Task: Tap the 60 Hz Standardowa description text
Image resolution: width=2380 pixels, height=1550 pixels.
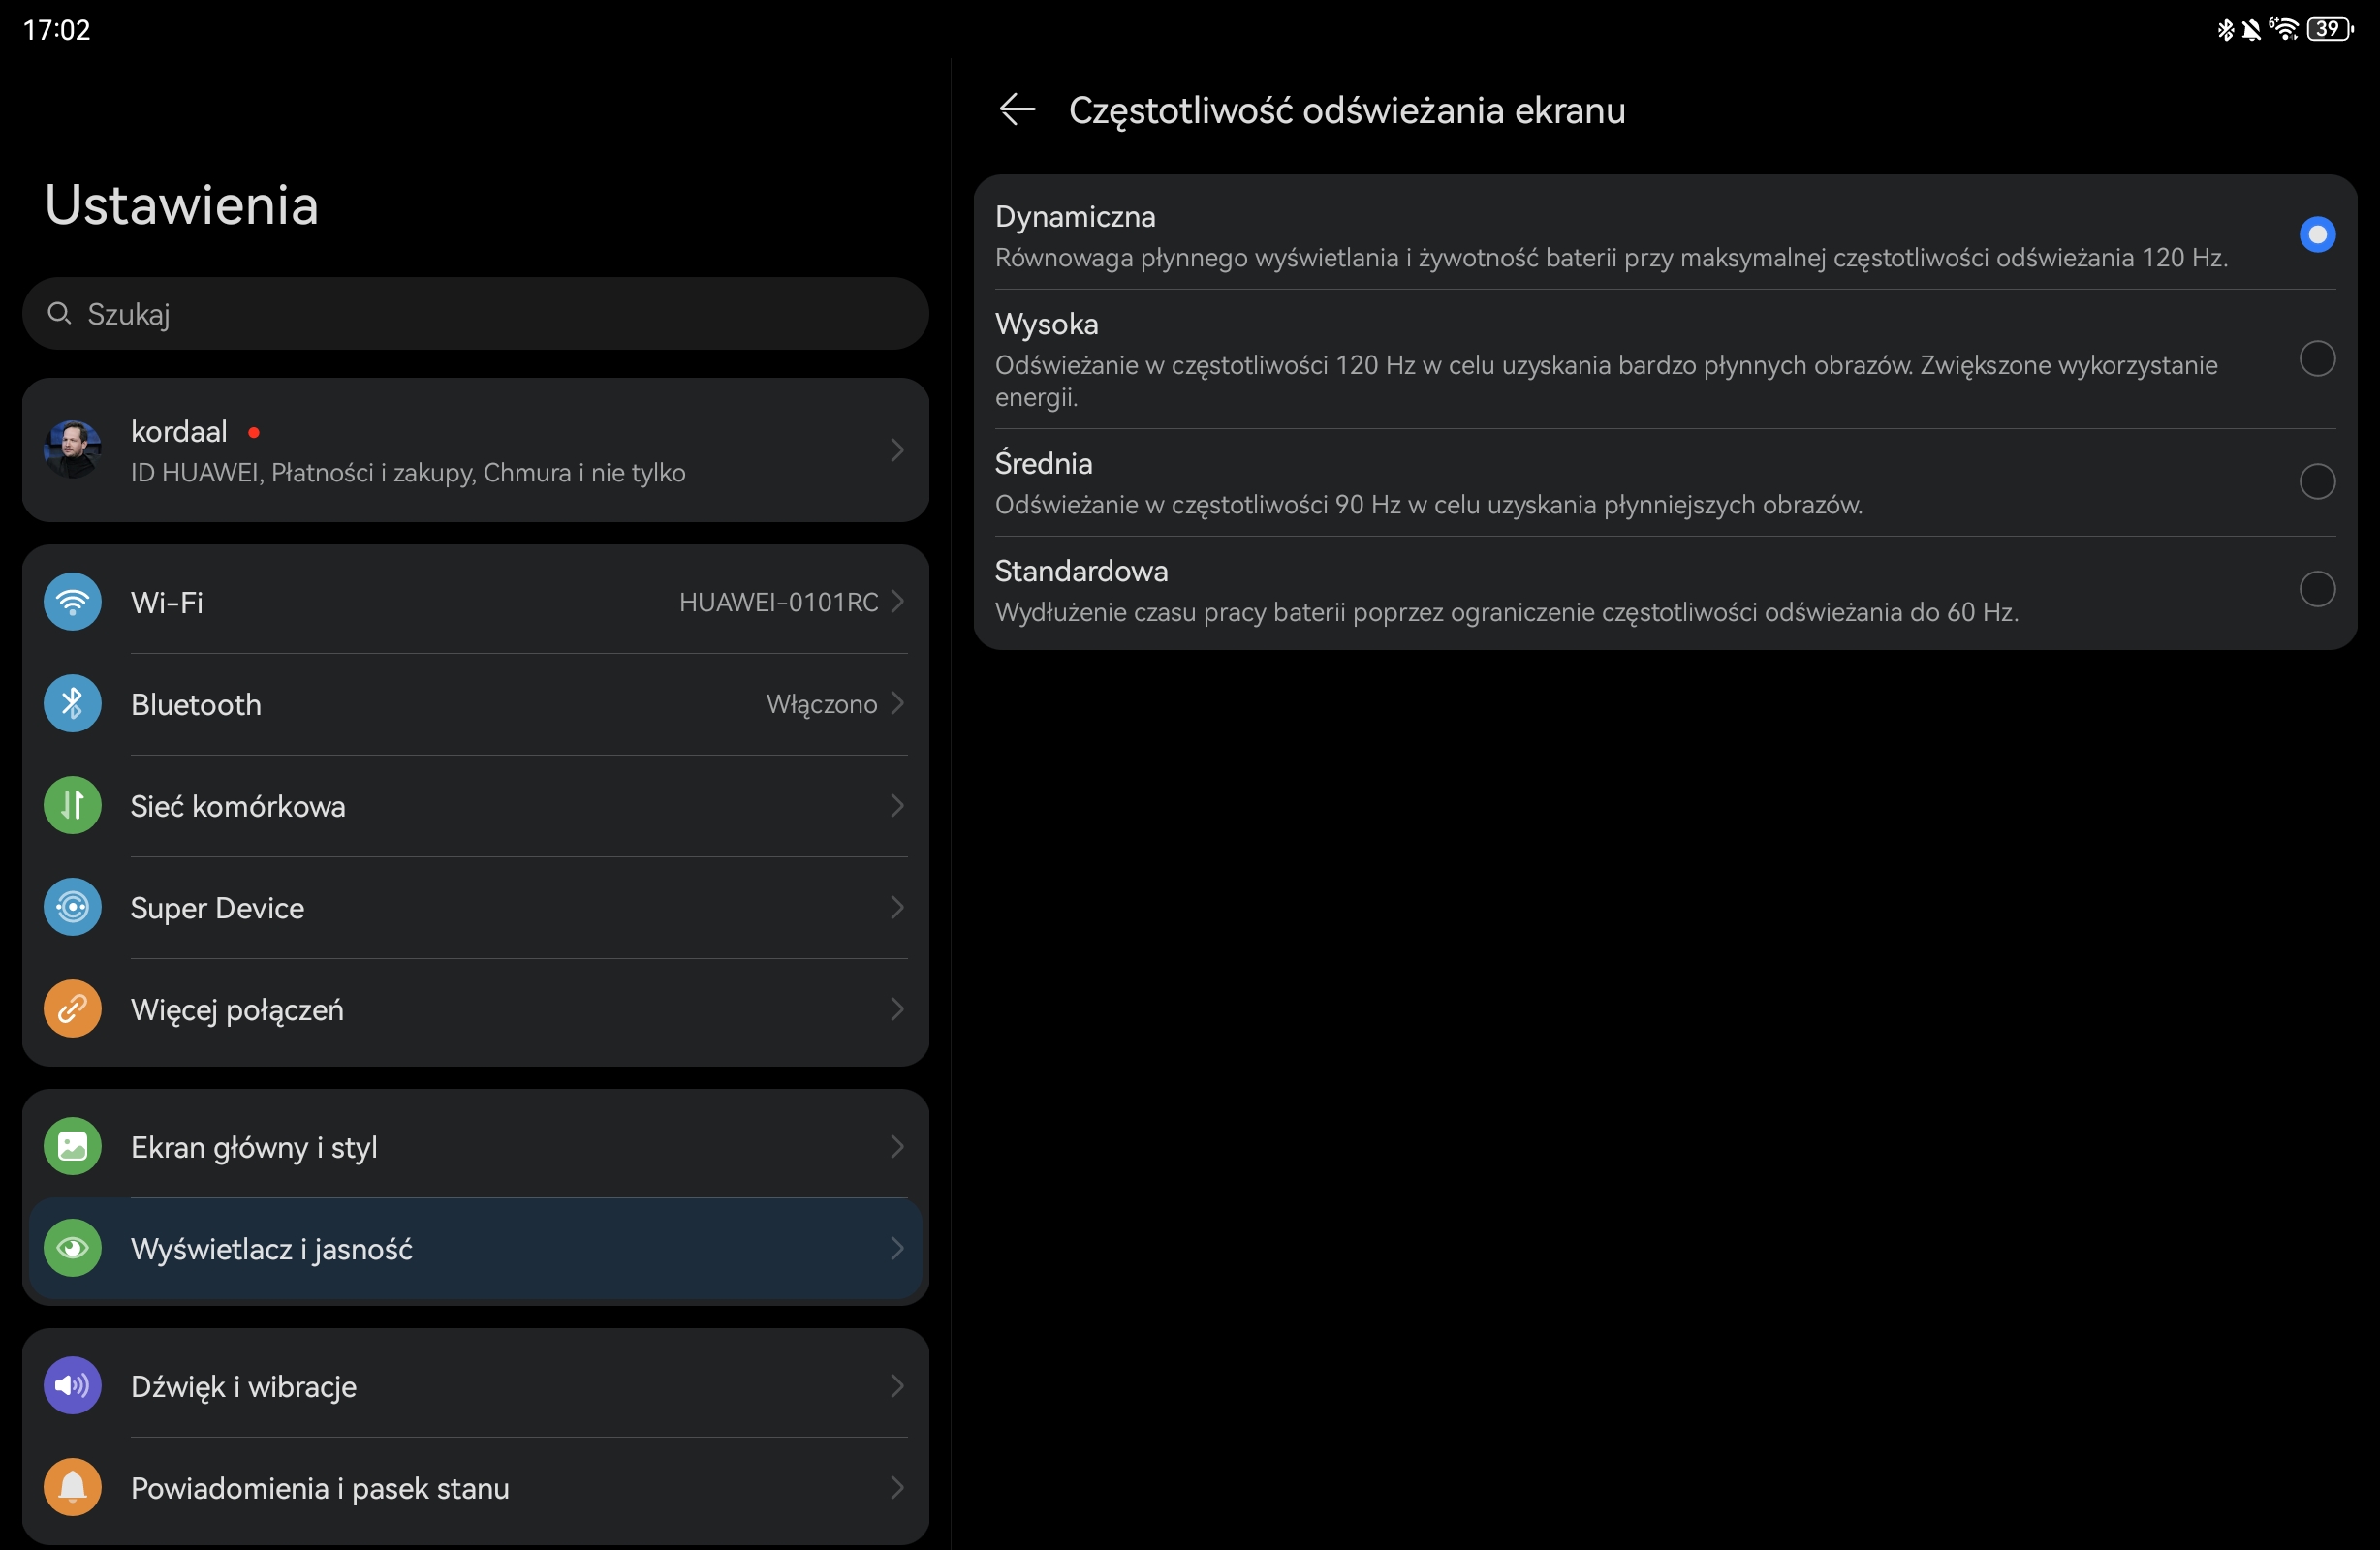Action: click(1507, 613)
